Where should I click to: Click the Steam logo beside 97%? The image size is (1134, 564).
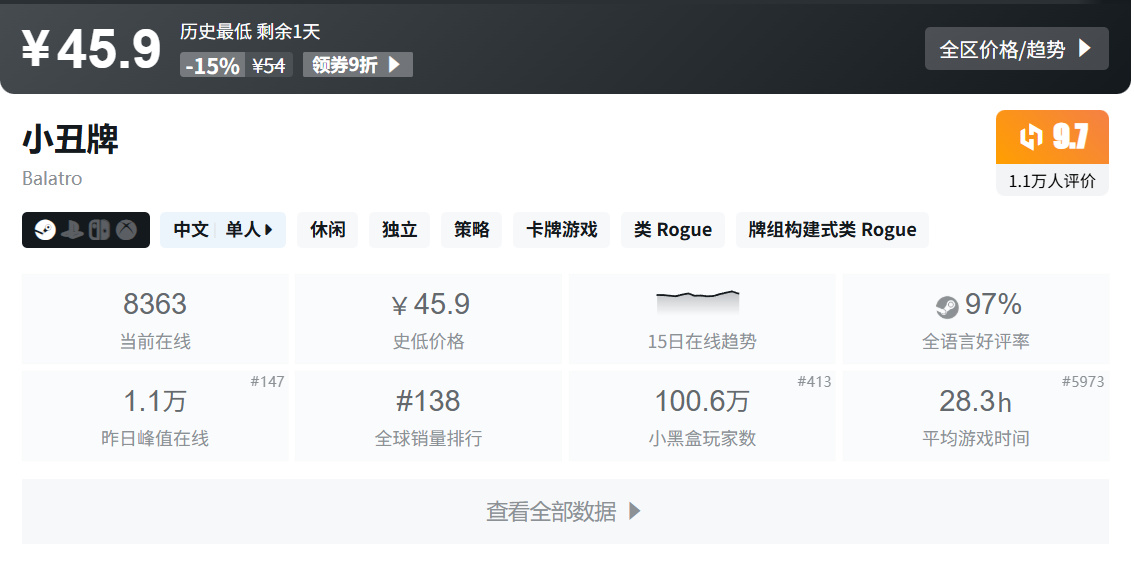click(947, 307)
